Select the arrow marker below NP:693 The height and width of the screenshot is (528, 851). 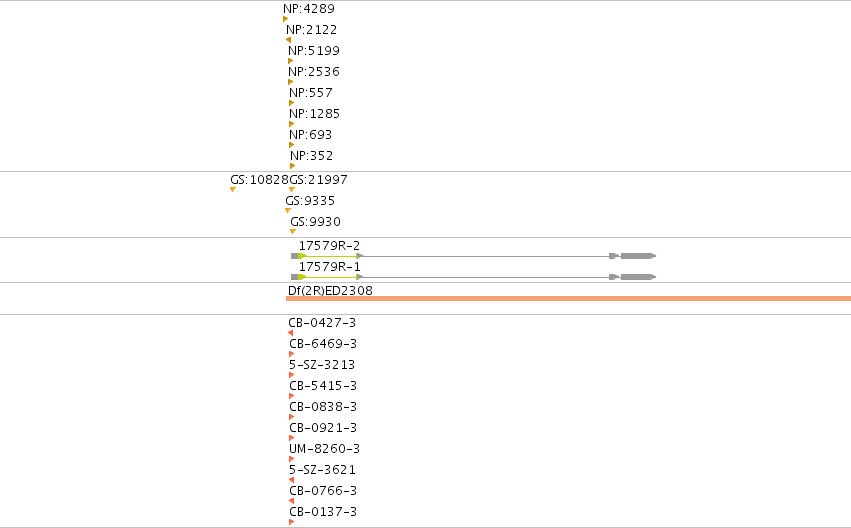pos(291,145)
